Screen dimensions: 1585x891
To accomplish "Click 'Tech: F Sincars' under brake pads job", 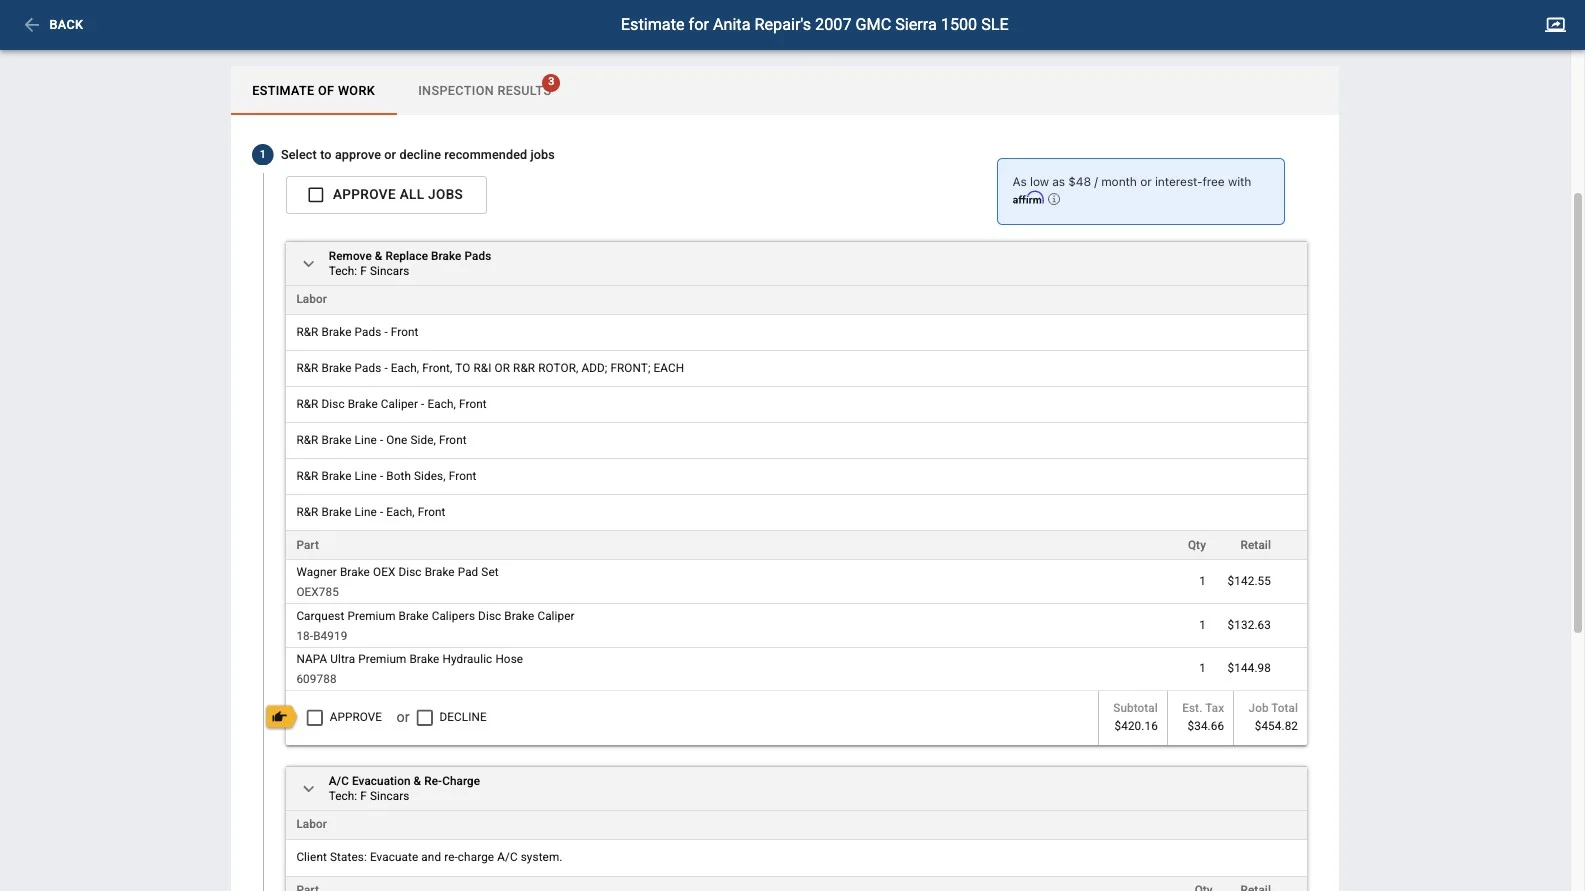I will tap(368, 272).
